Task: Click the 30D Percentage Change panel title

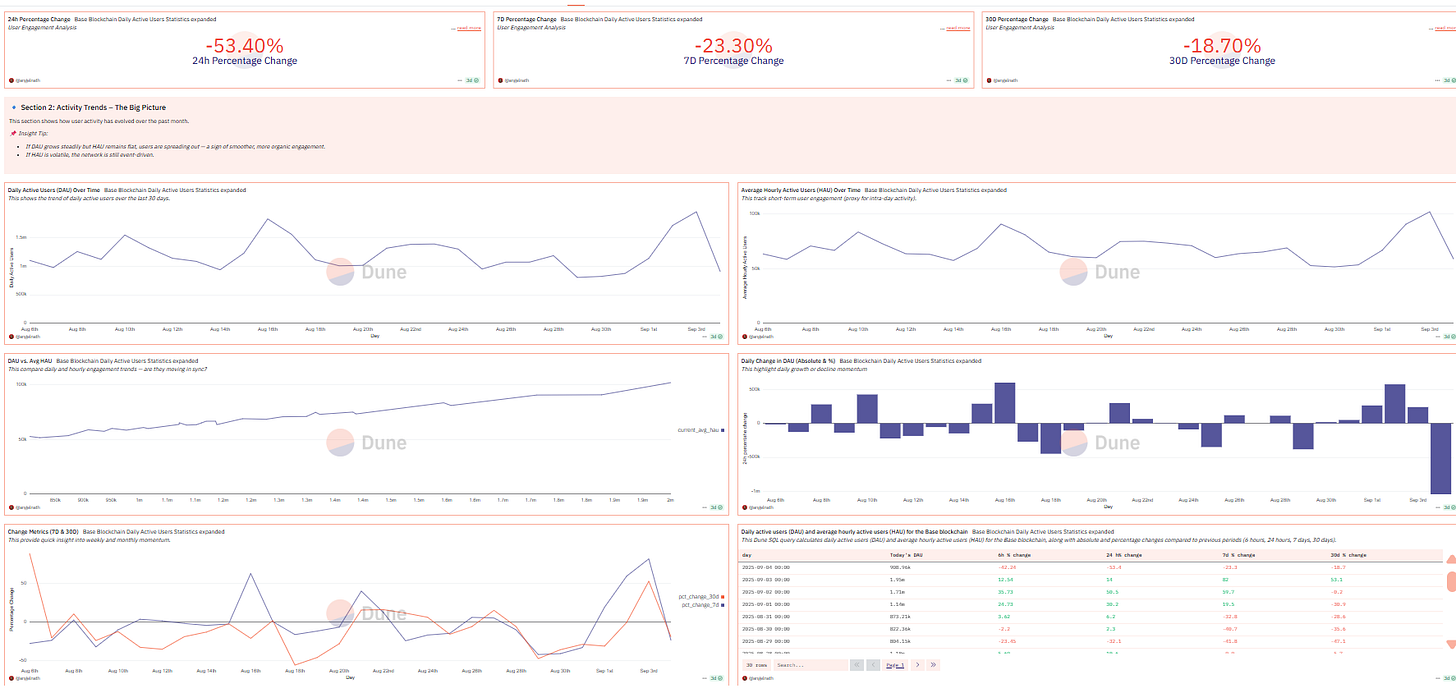Action: tap(1016, 19)
